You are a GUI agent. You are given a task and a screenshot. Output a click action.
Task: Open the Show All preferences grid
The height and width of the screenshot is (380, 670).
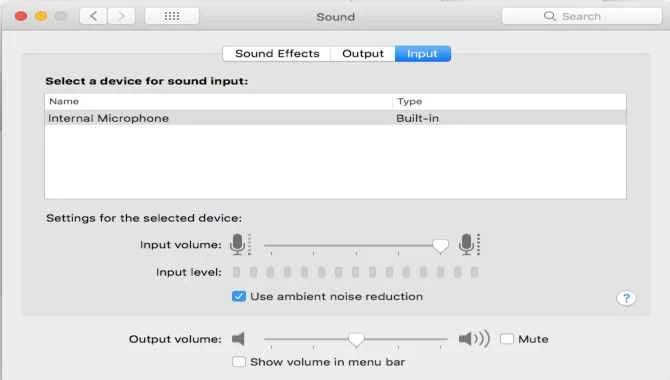pos(172,16)
